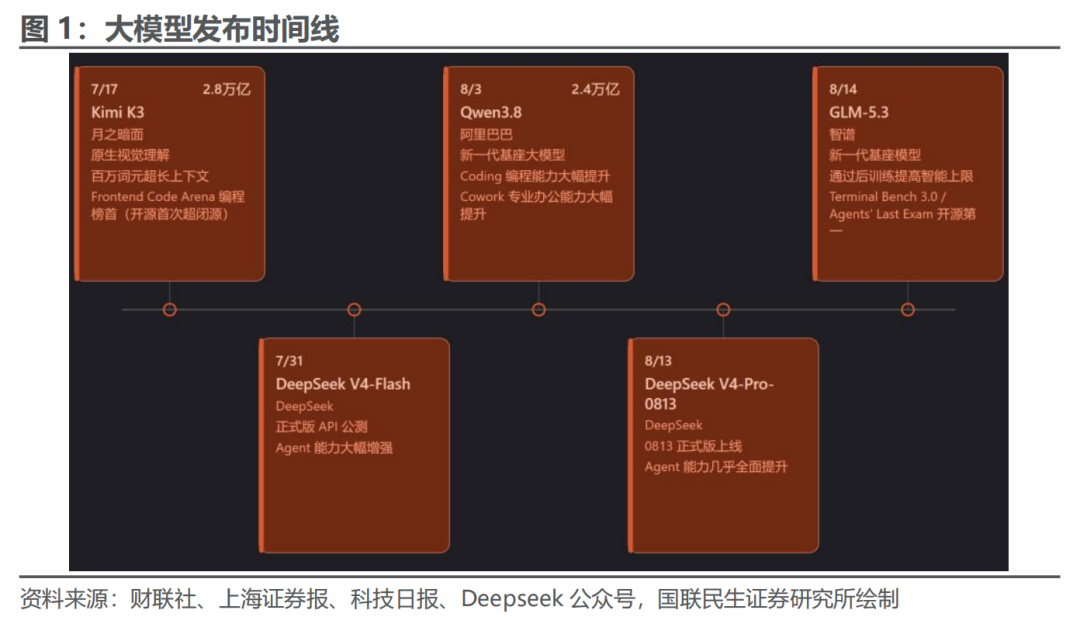Click the 阿里巴巴 company label

(486, 134)
